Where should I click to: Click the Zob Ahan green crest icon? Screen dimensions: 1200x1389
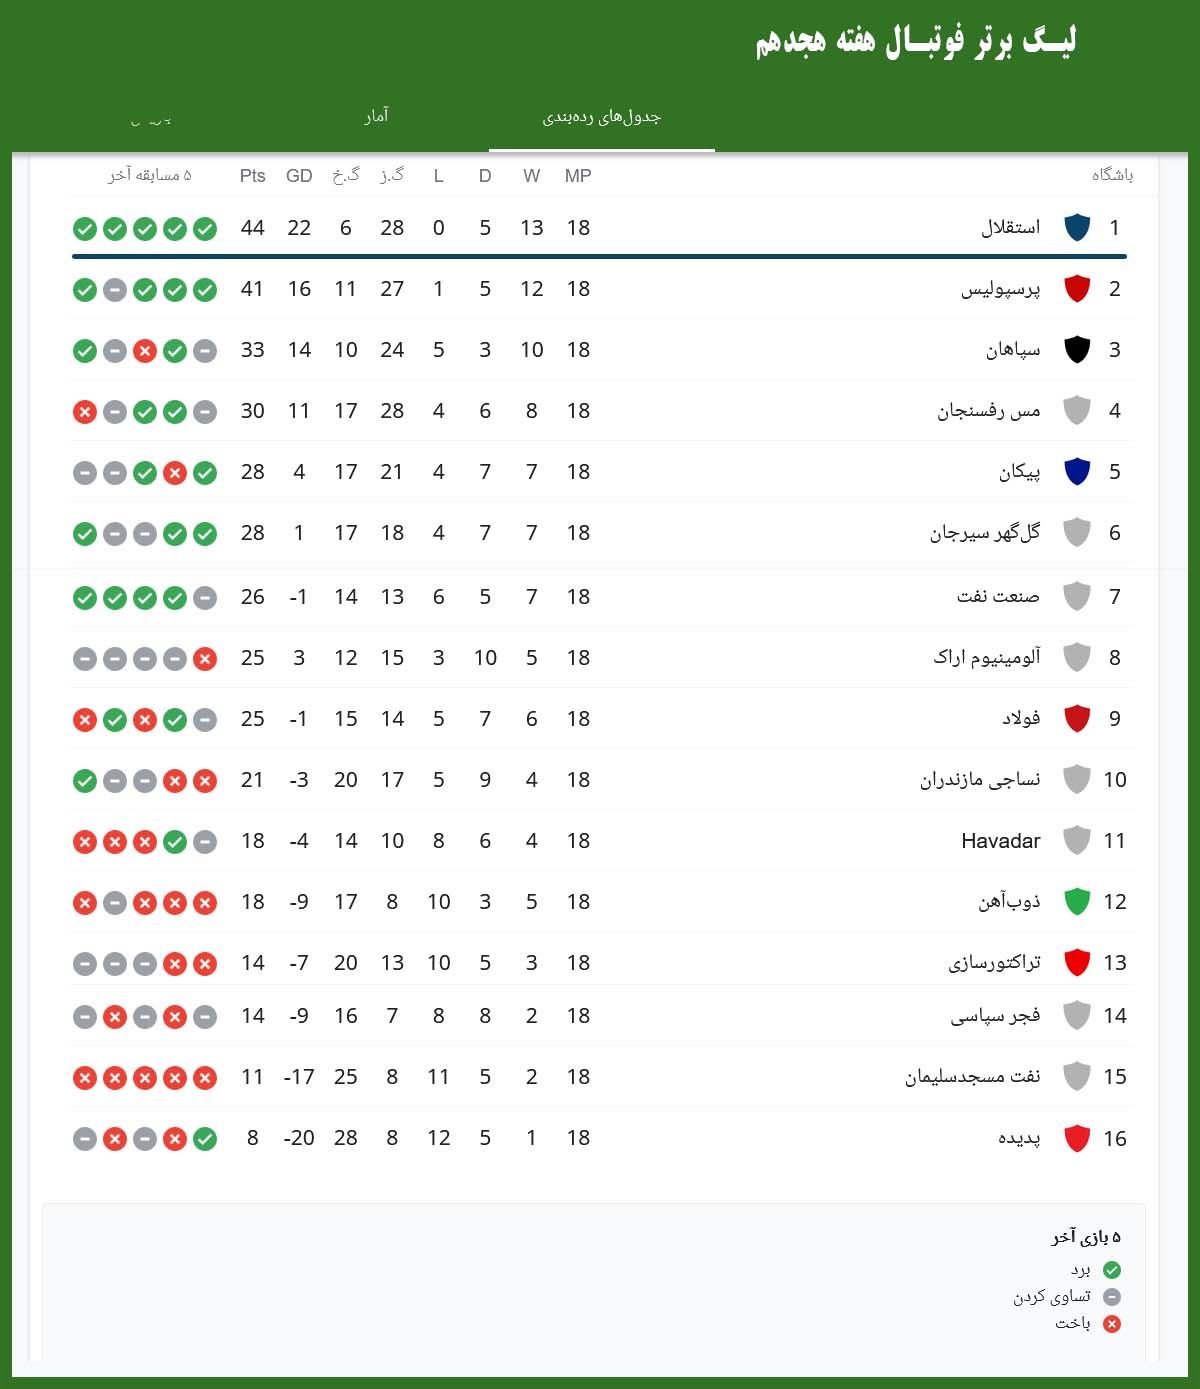[1078, 901]
